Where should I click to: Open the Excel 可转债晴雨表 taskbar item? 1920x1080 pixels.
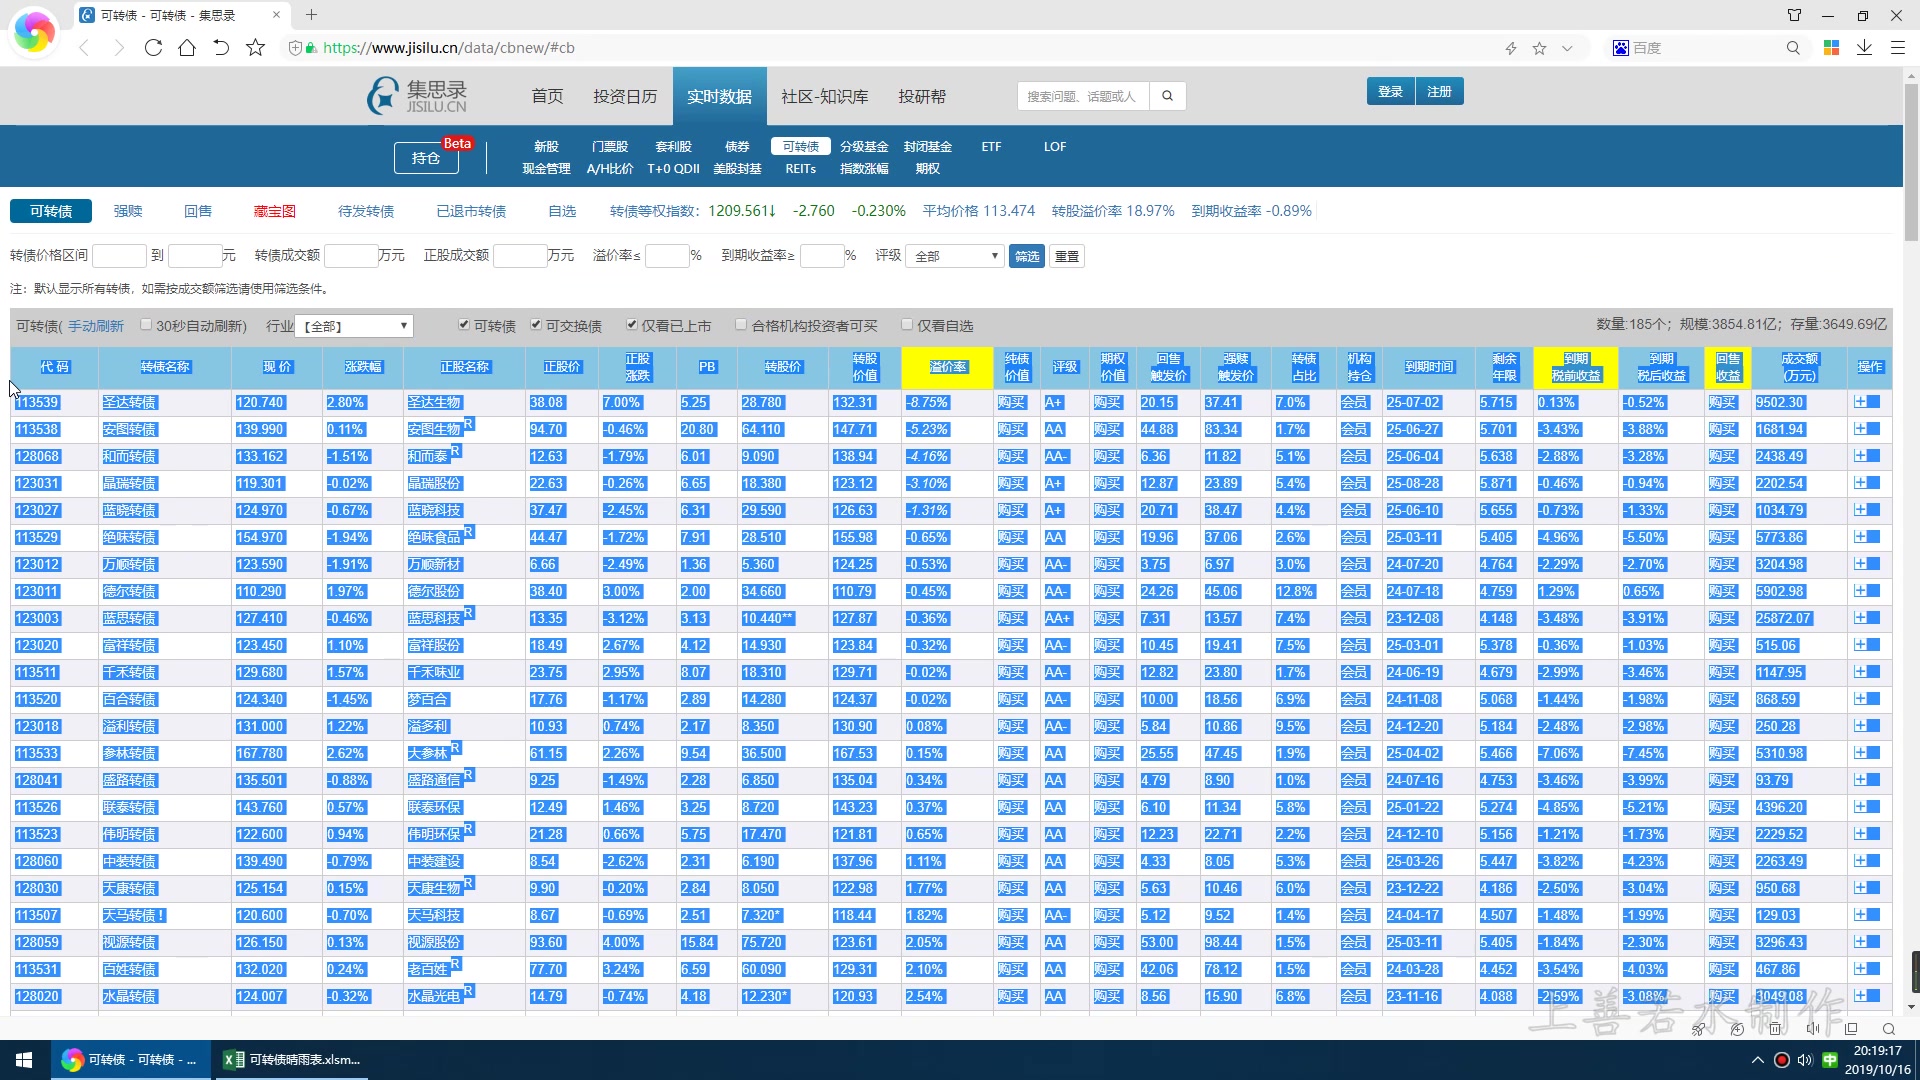point(292,1060)
